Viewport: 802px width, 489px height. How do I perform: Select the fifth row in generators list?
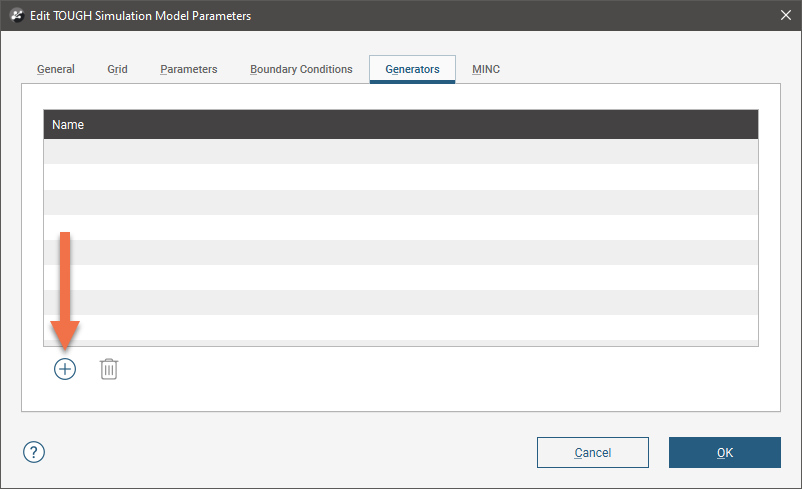(400, 252)
